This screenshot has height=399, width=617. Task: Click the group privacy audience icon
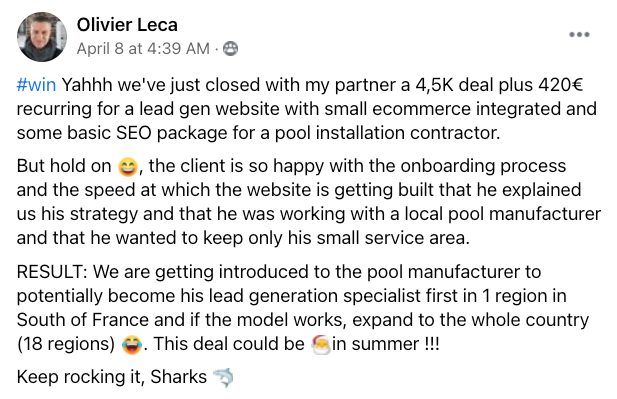pos(230,49)
